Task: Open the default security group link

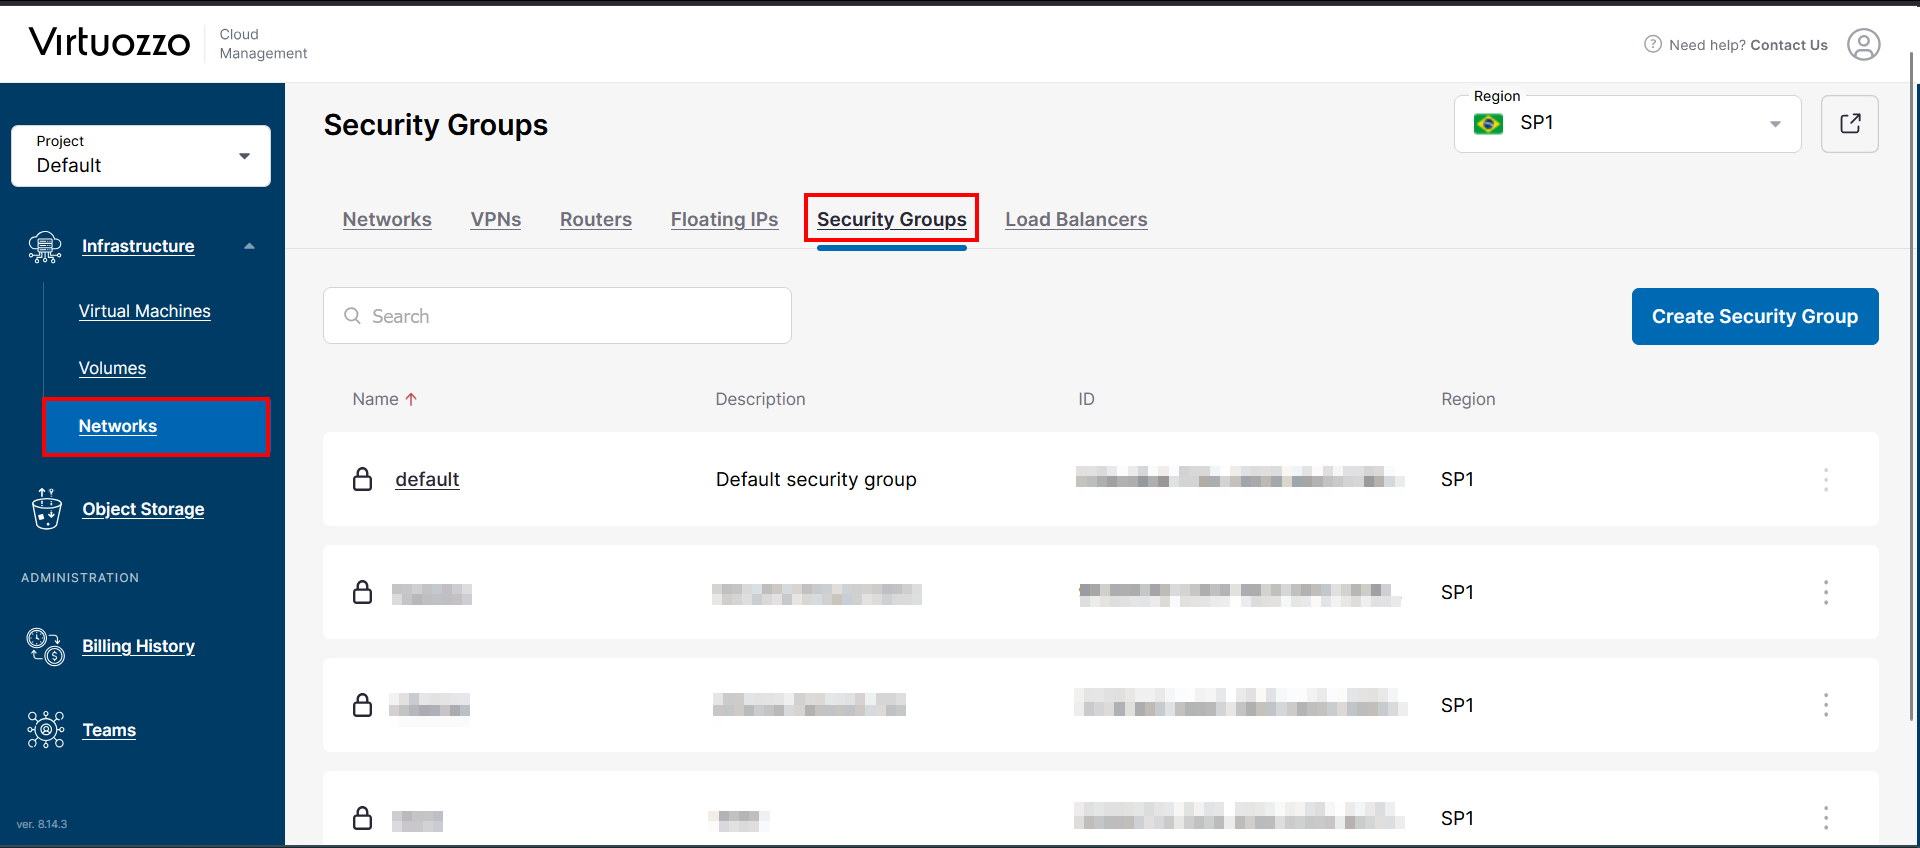Action: [427, 479]
